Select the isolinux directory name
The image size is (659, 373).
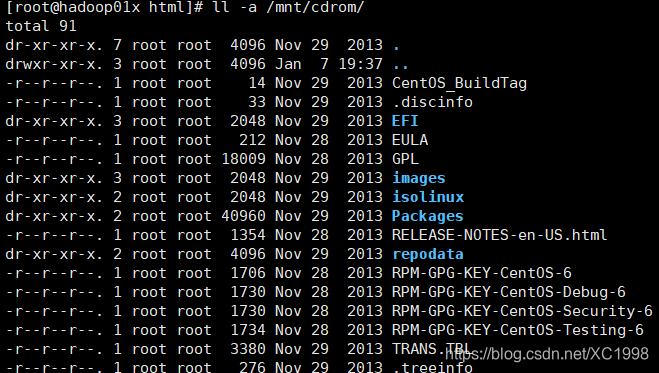(428, 197)
